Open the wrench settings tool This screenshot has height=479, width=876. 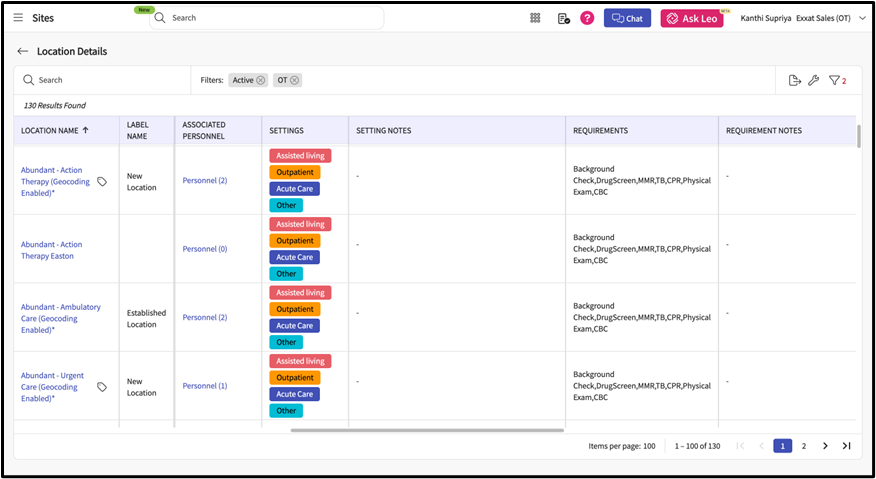[x=814, y=80]
